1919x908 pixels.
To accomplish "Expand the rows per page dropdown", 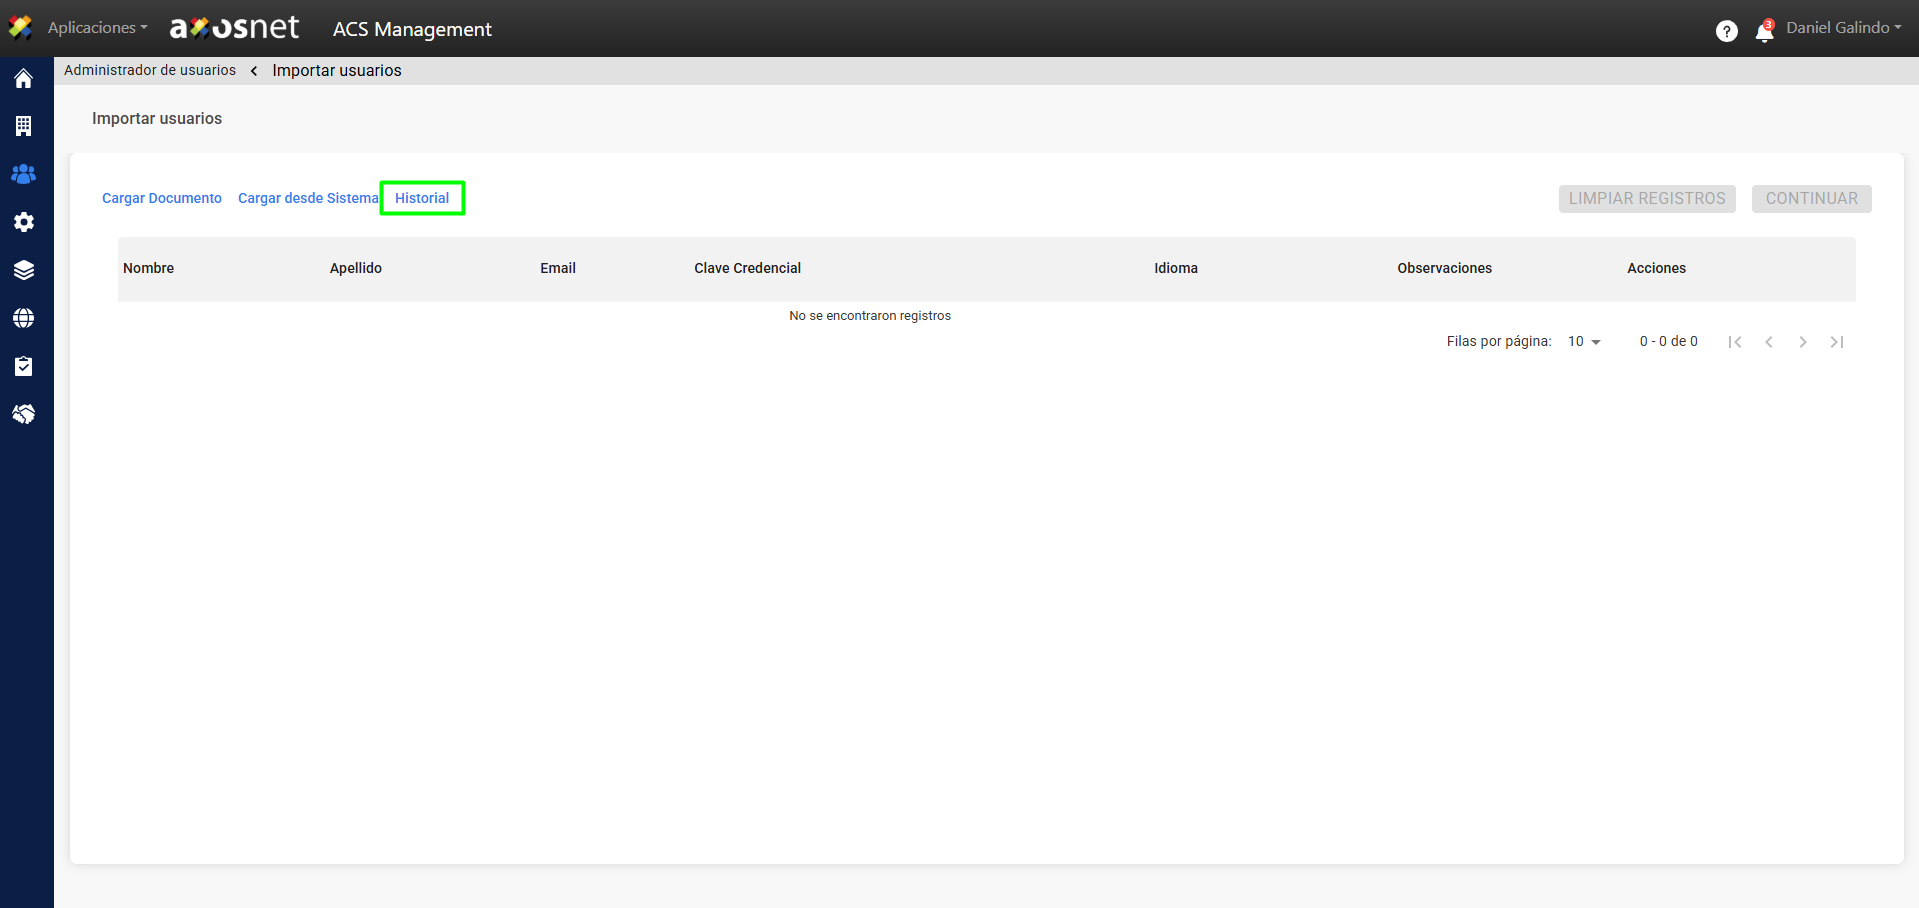I will point(1584,342).
